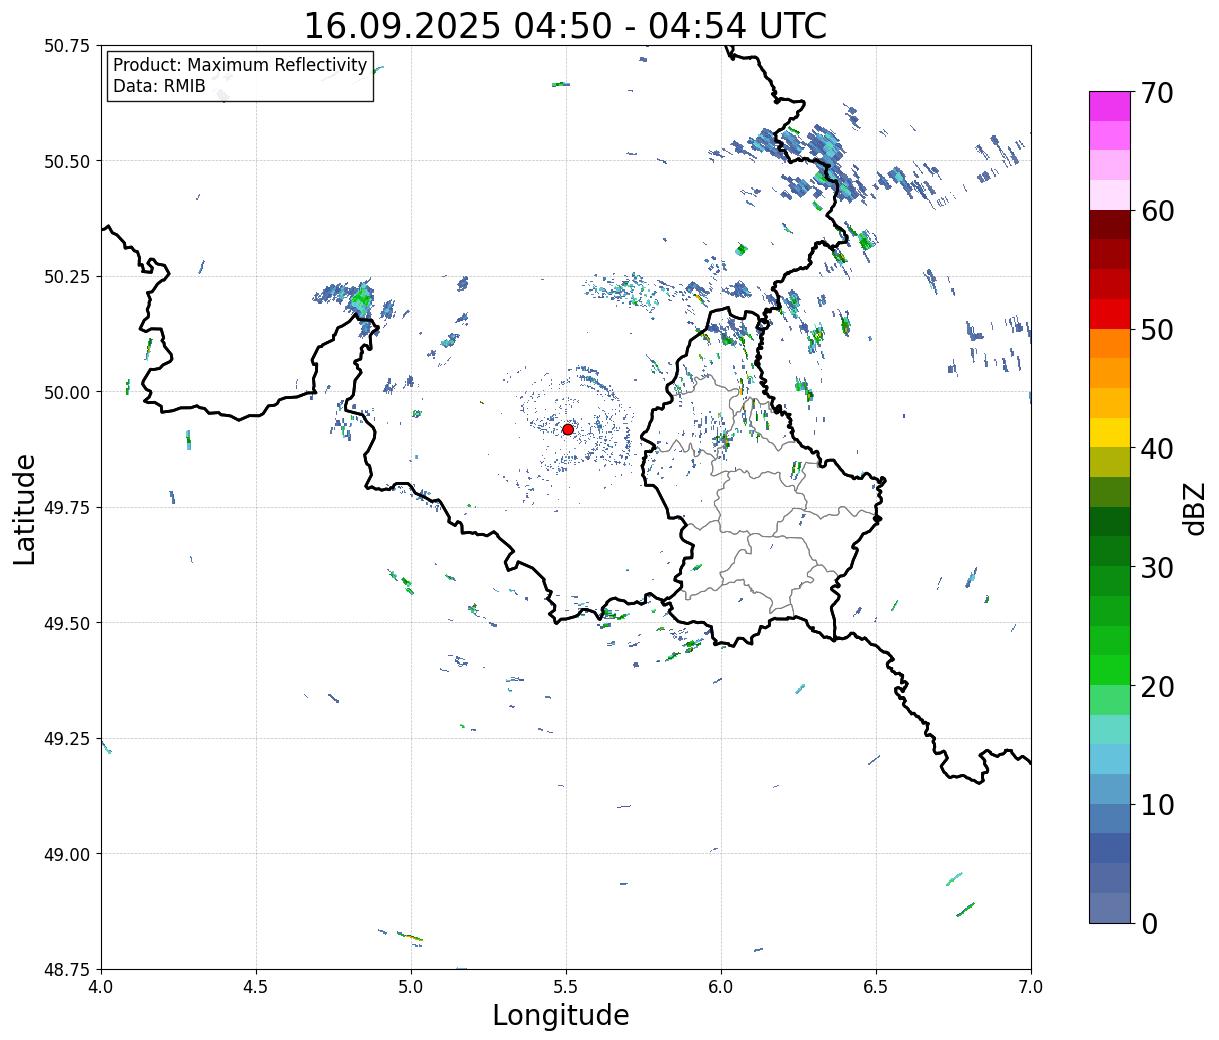This screenshot has width=1219, height=1040.
Task: Click latitude tick label 48.75
Action: pos(66,969)
